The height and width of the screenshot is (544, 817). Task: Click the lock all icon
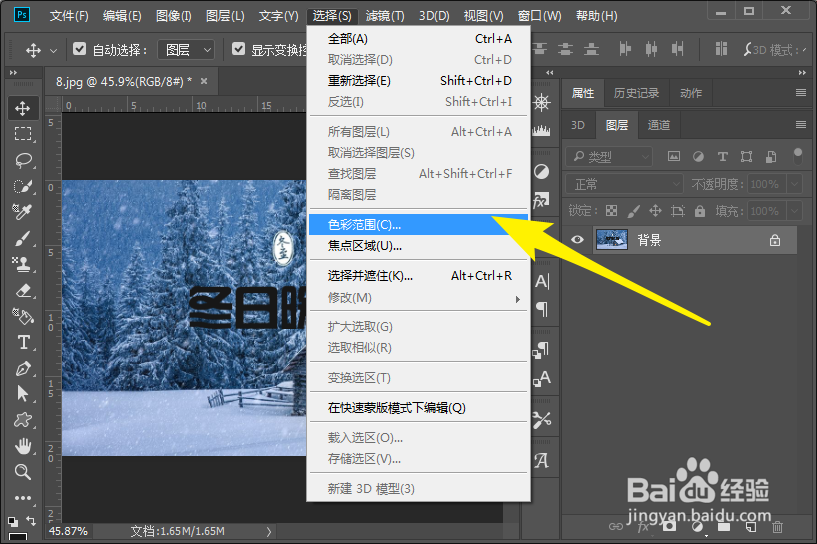[x=700, y=211]
